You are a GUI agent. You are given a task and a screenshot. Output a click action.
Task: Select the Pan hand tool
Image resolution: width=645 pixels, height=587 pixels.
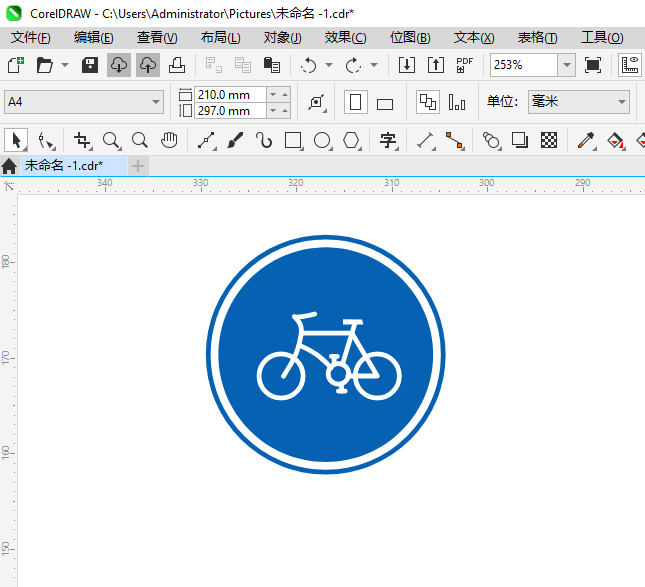(x=169, y=141)
